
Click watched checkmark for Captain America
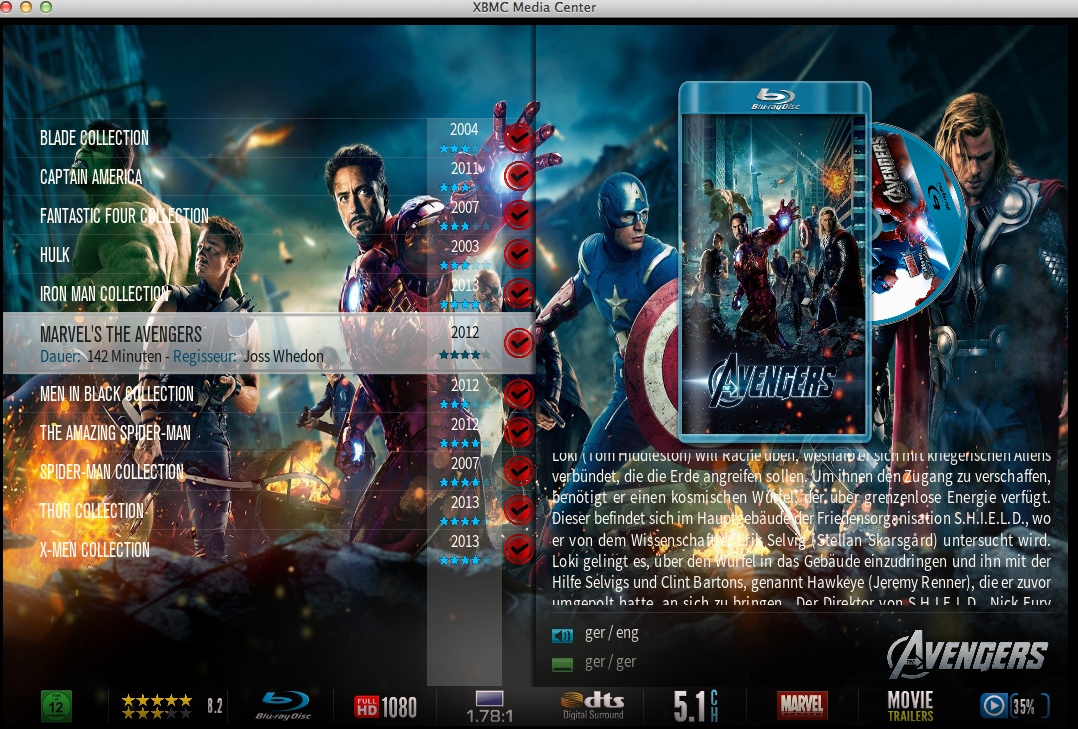(x=518, y=176)
